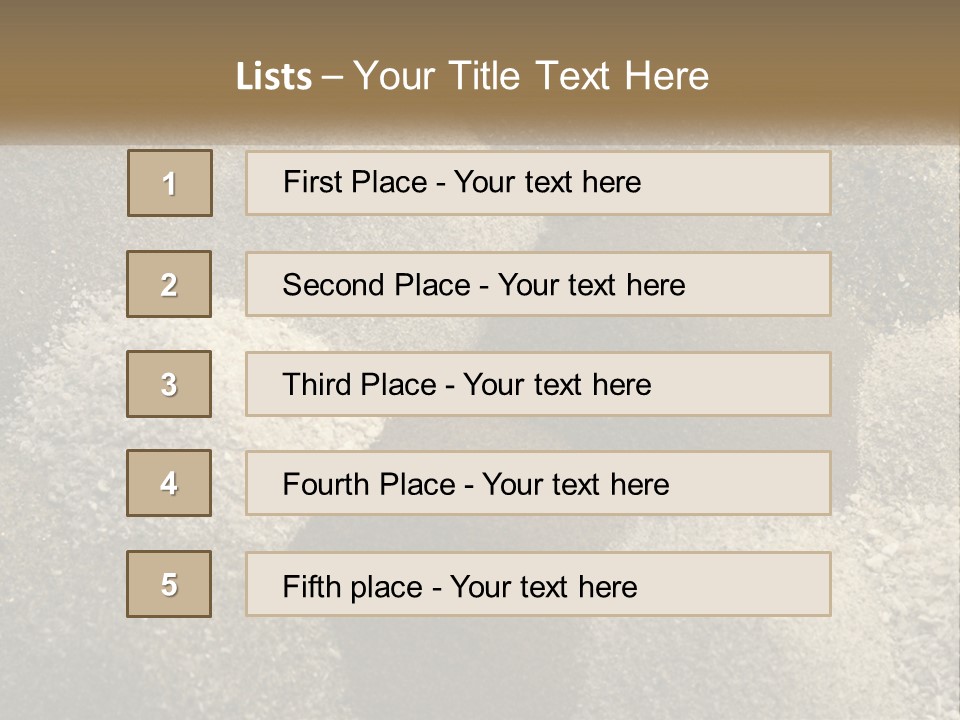Click 'Your Title Text Here' in title
Image resolution: width=960 pixels, height=720 pixels.
[x=531, y=76]
